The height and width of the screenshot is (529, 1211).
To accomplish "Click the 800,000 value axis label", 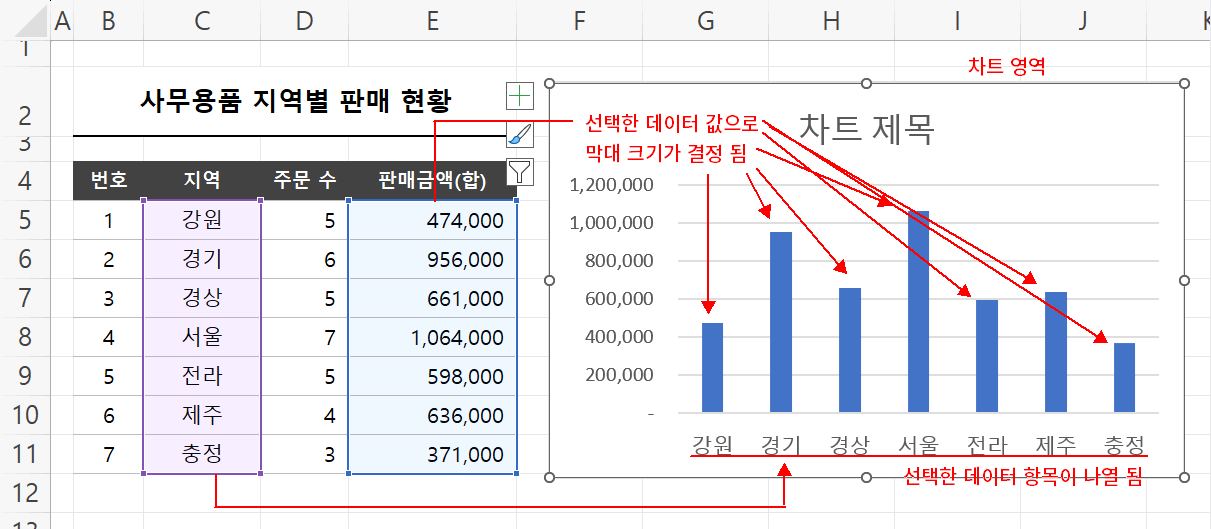I will coord(618,261).
